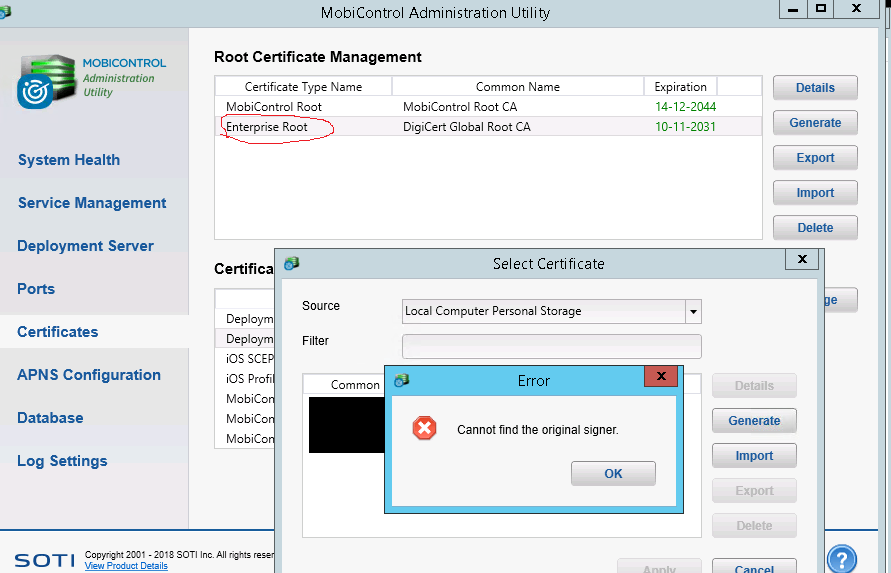Open the System Health section
Screen dimensions: 891x573
(x=69, y=160)
